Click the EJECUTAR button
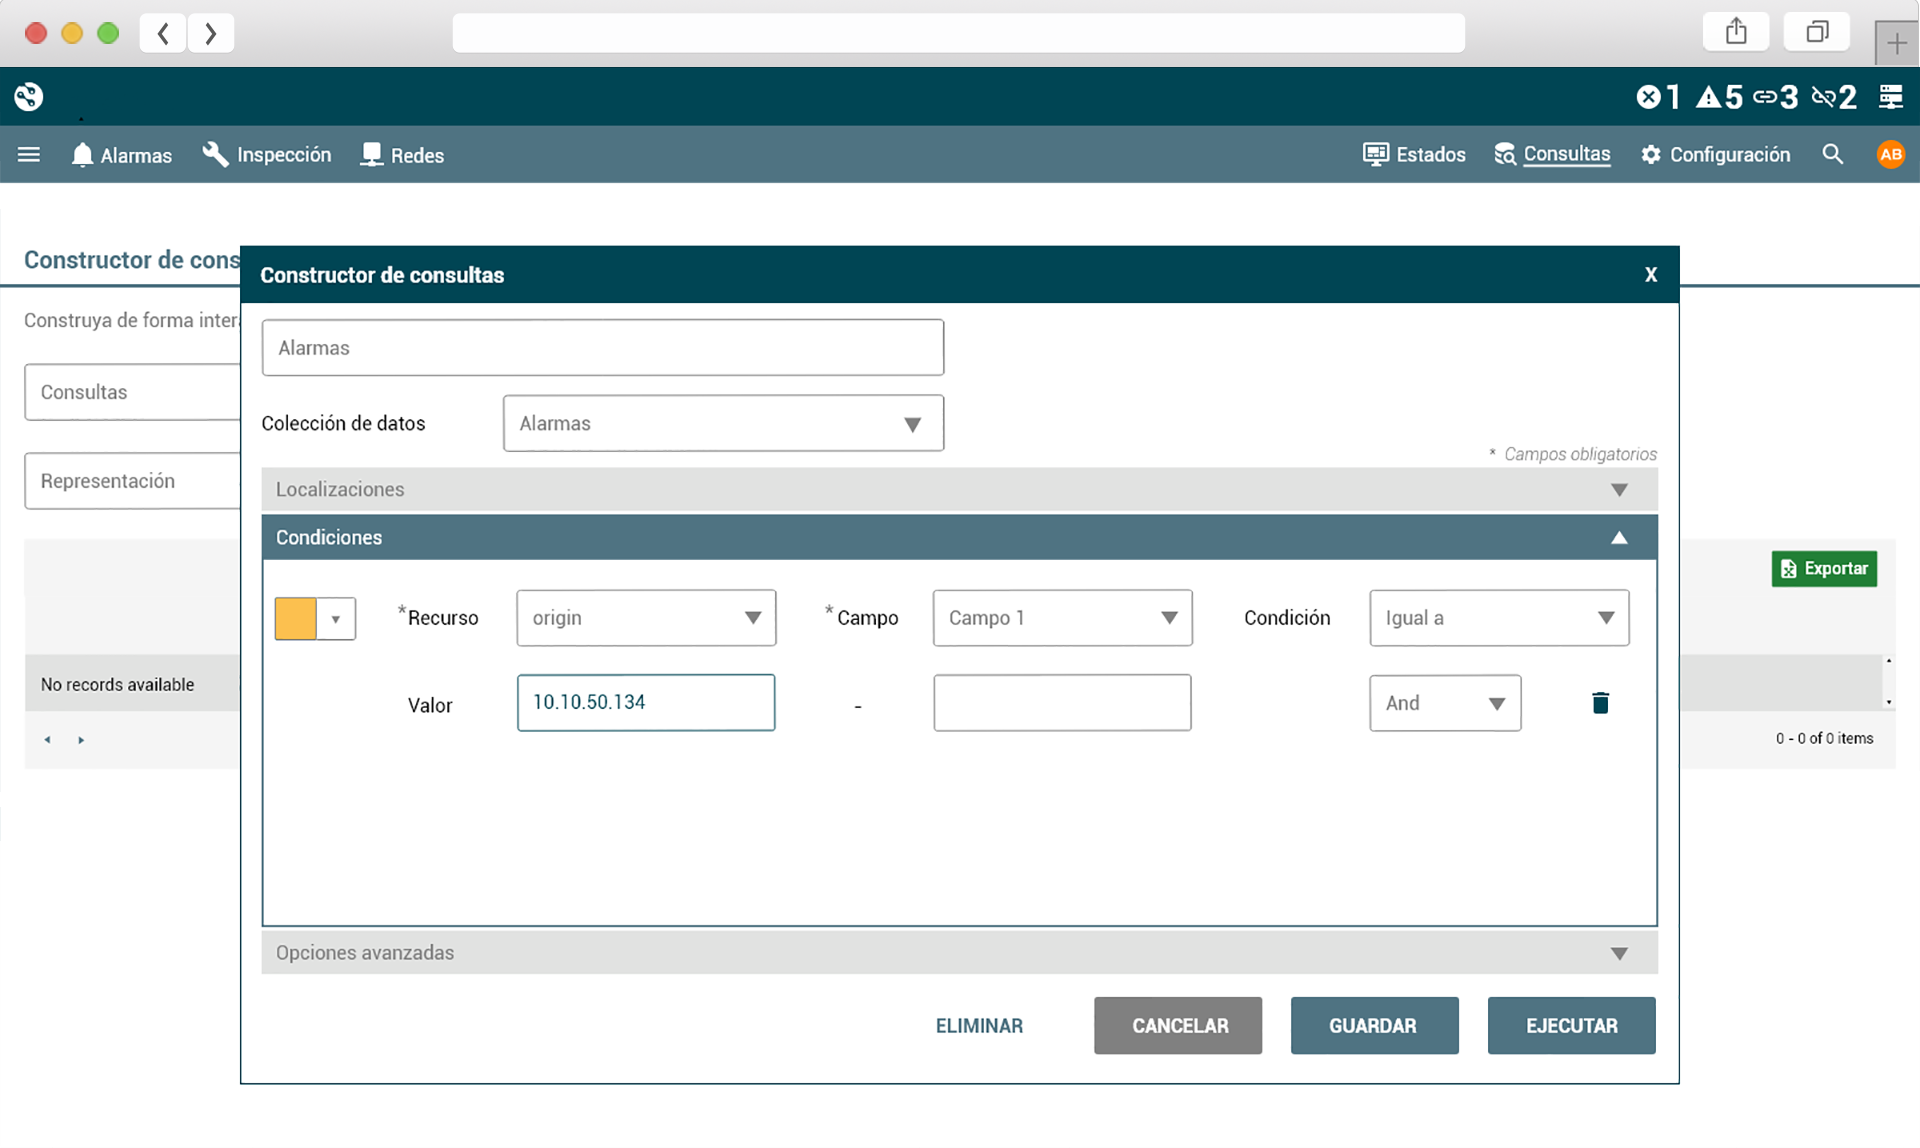The width and height of the screenshot is (1920, 1148). point(1571,1026)
